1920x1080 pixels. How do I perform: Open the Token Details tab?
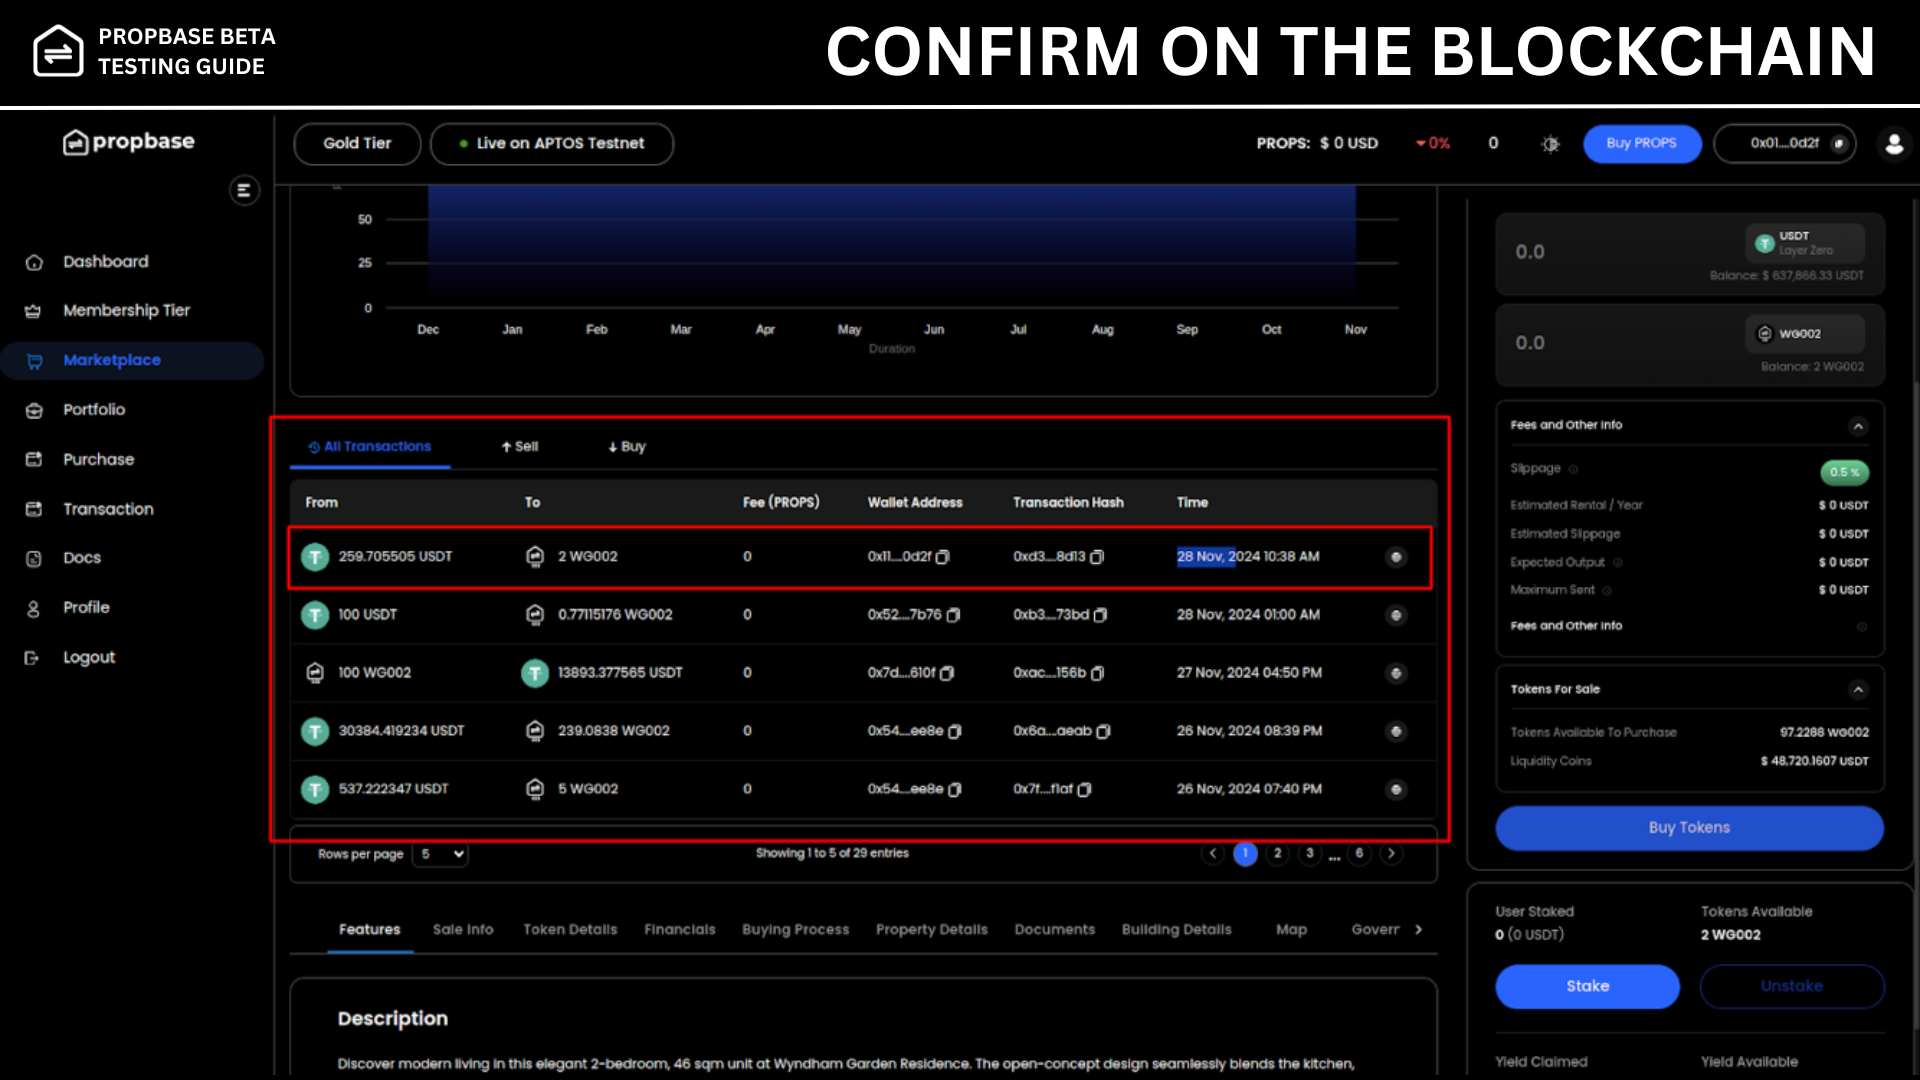570,930
